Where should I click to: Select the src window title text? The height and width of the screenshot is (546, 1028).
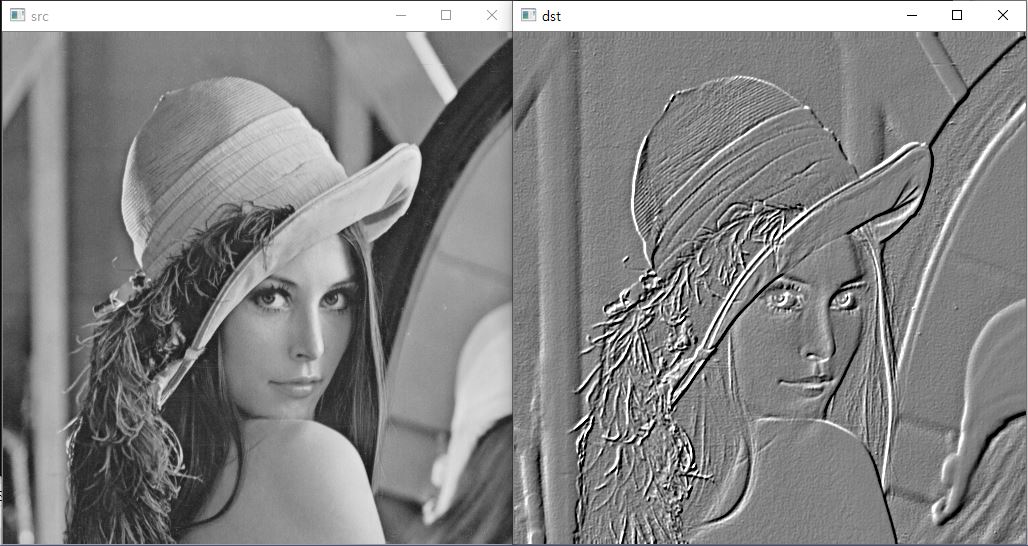[x=39, y=16]
